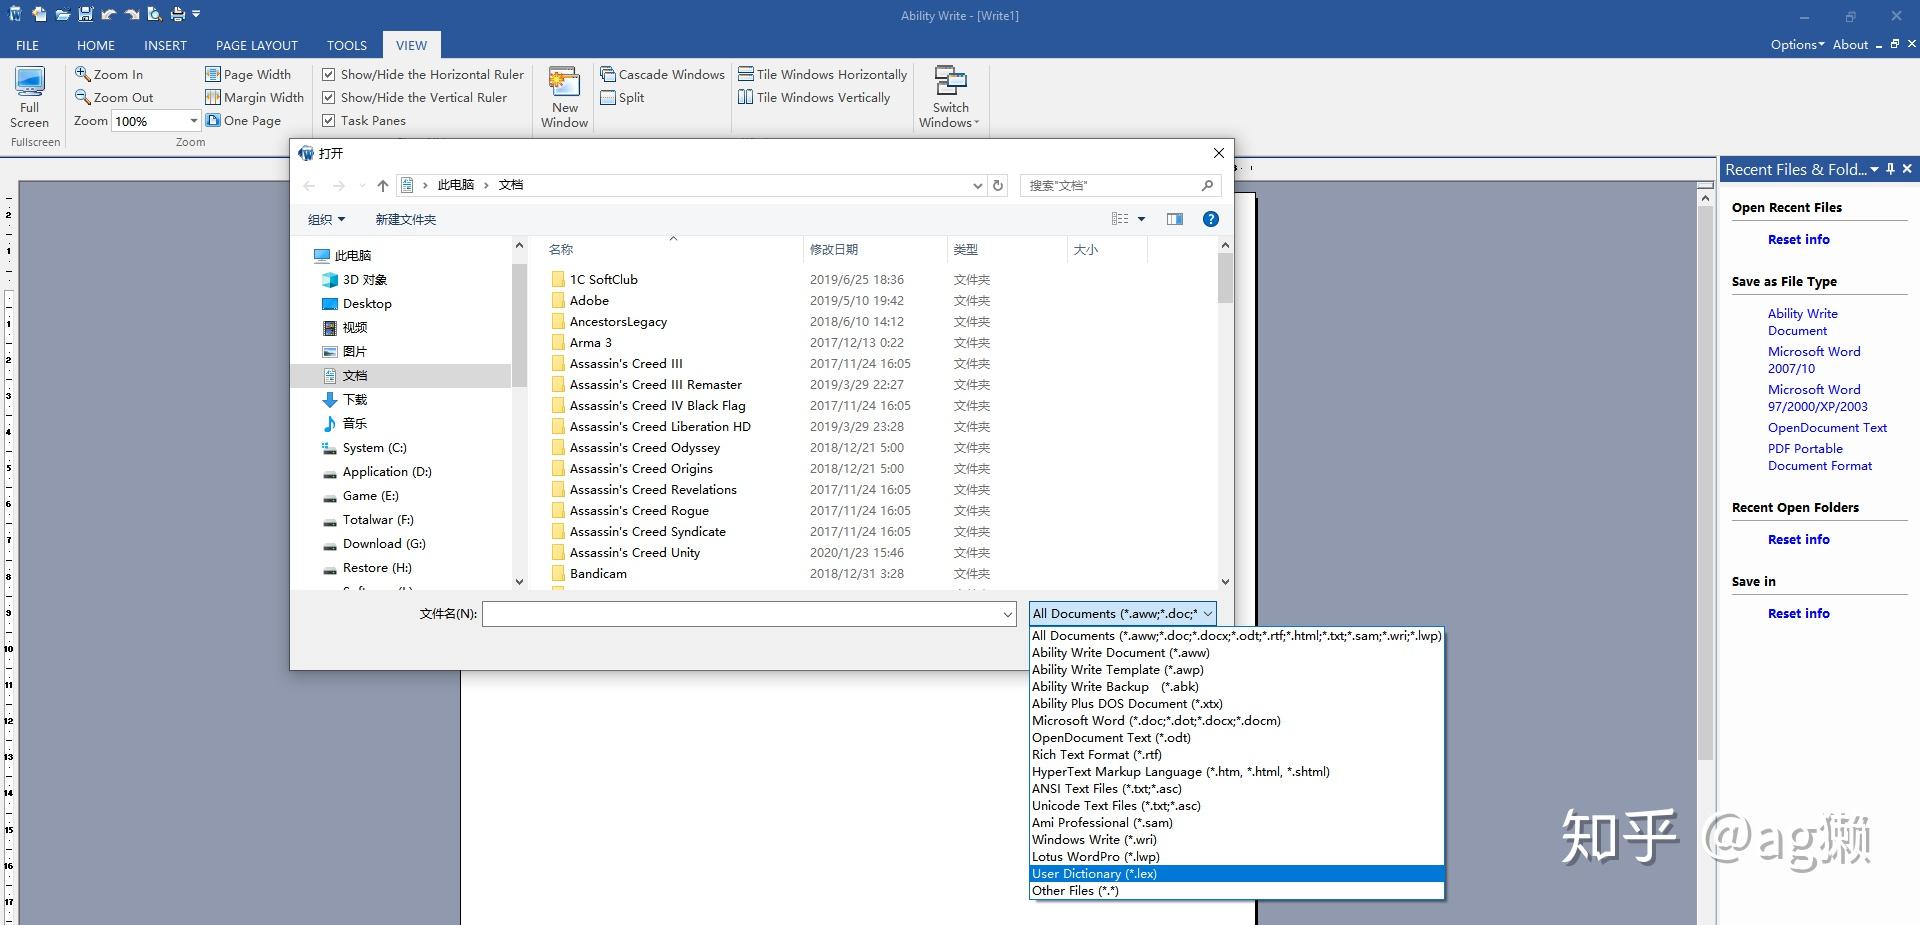Select One Page view
Image resolution: width=1920 pixels, height=925 pixels.
point(243,120)
